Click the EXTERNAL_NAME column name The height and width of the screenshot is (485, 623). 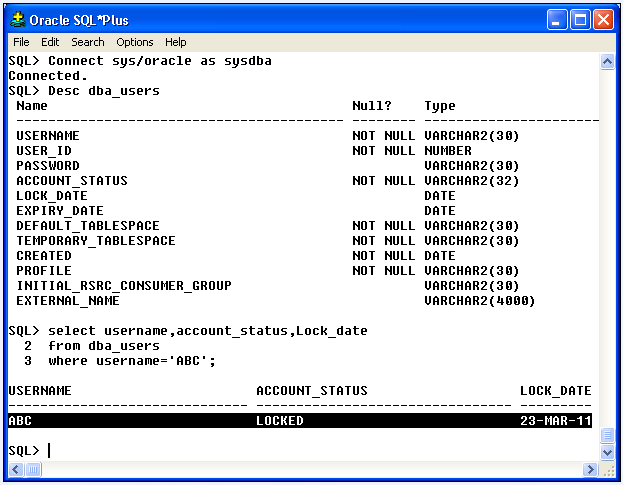click(68, 301)
